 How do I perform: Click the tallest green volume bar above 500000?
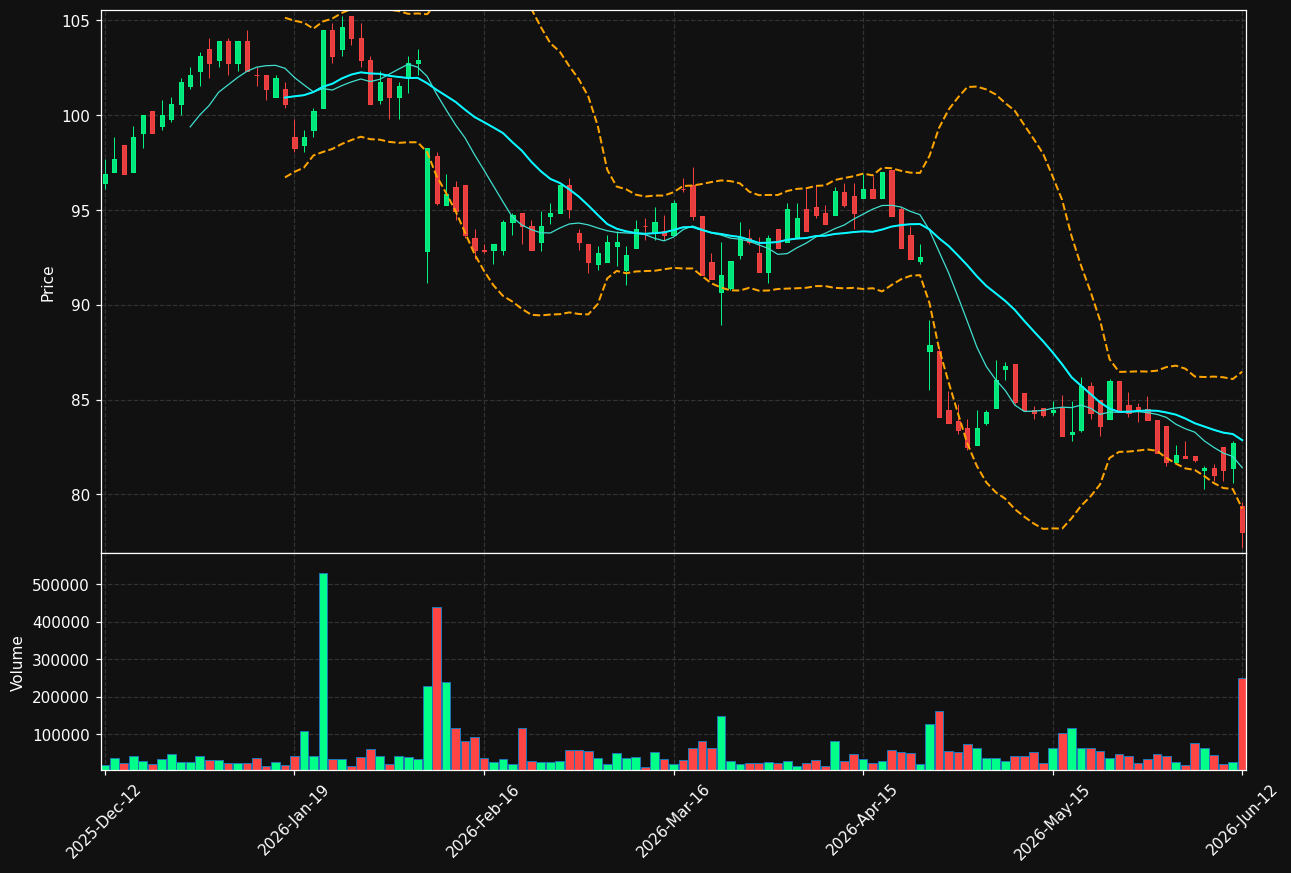click(323, 671)
